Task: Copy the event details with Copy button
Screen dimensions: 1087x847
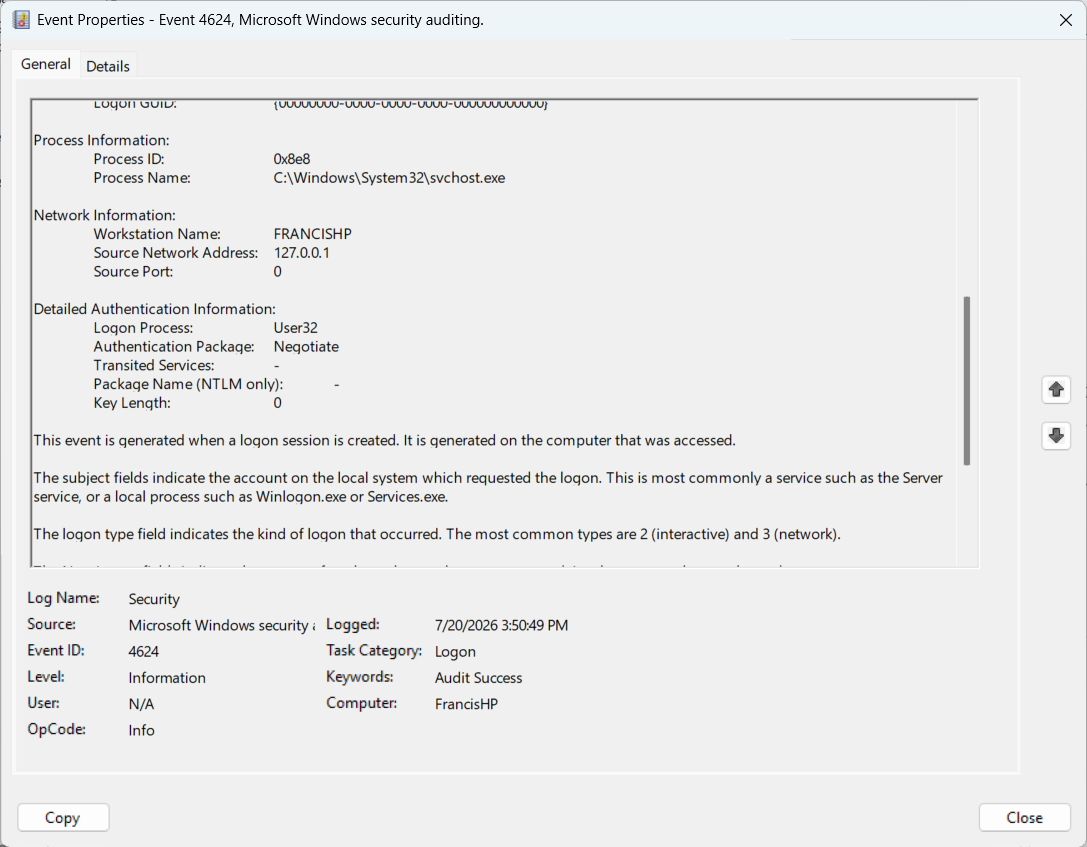Action: (63, 818)
